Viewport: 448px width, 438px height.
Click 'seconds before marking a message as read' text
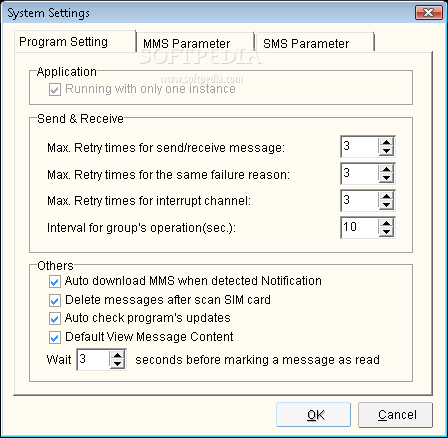257,360
